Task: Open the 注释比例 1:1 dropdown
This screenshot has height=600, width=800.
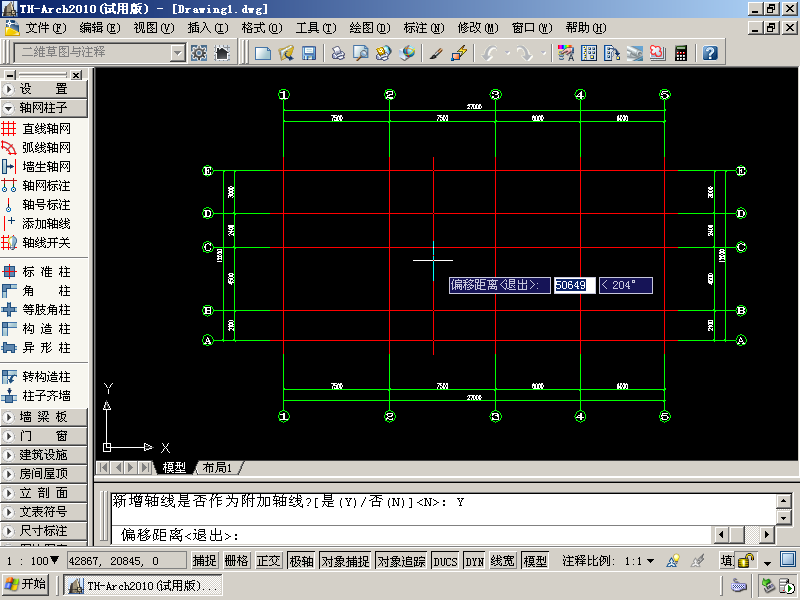Action: click(x=651, y=561)
